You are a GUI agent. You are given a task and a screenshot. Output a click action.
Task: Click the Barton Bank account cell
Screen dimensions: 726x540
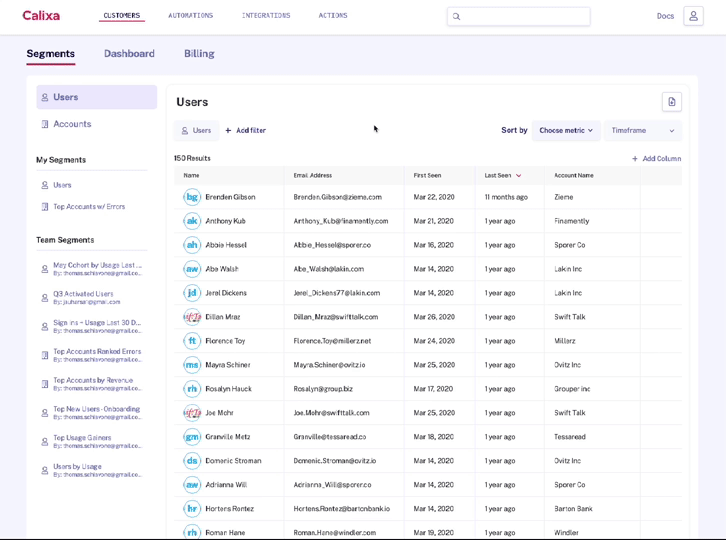point(573,509)
